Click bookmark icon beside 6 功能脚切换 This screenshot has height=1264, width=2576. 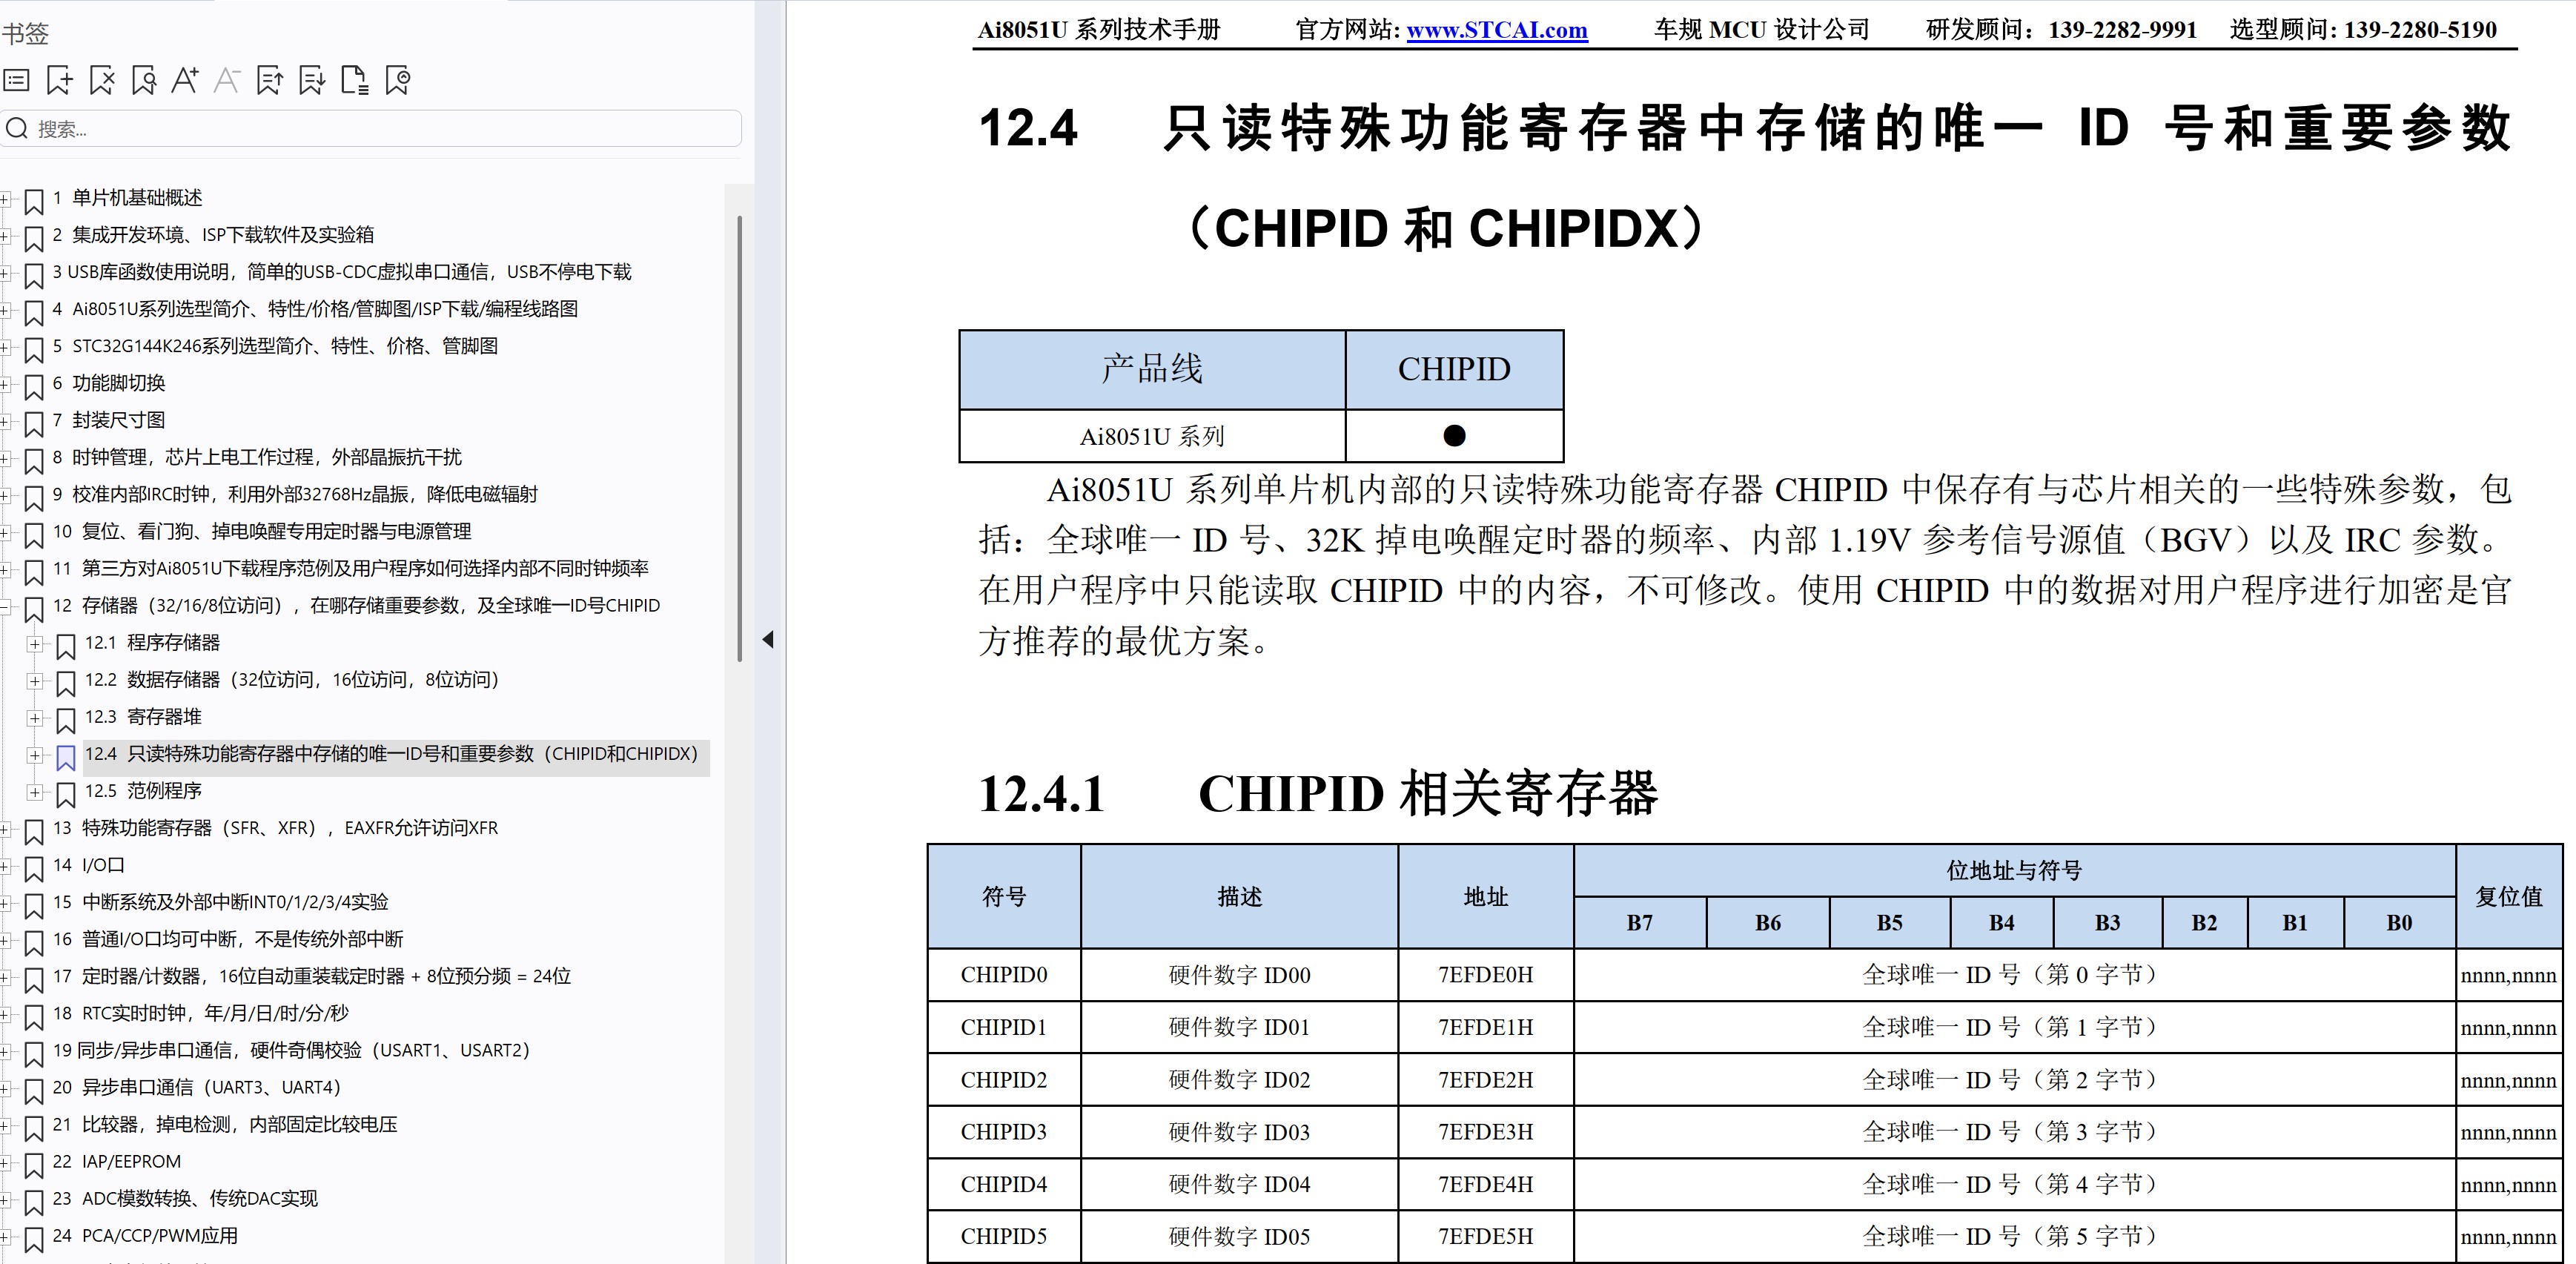33,387
